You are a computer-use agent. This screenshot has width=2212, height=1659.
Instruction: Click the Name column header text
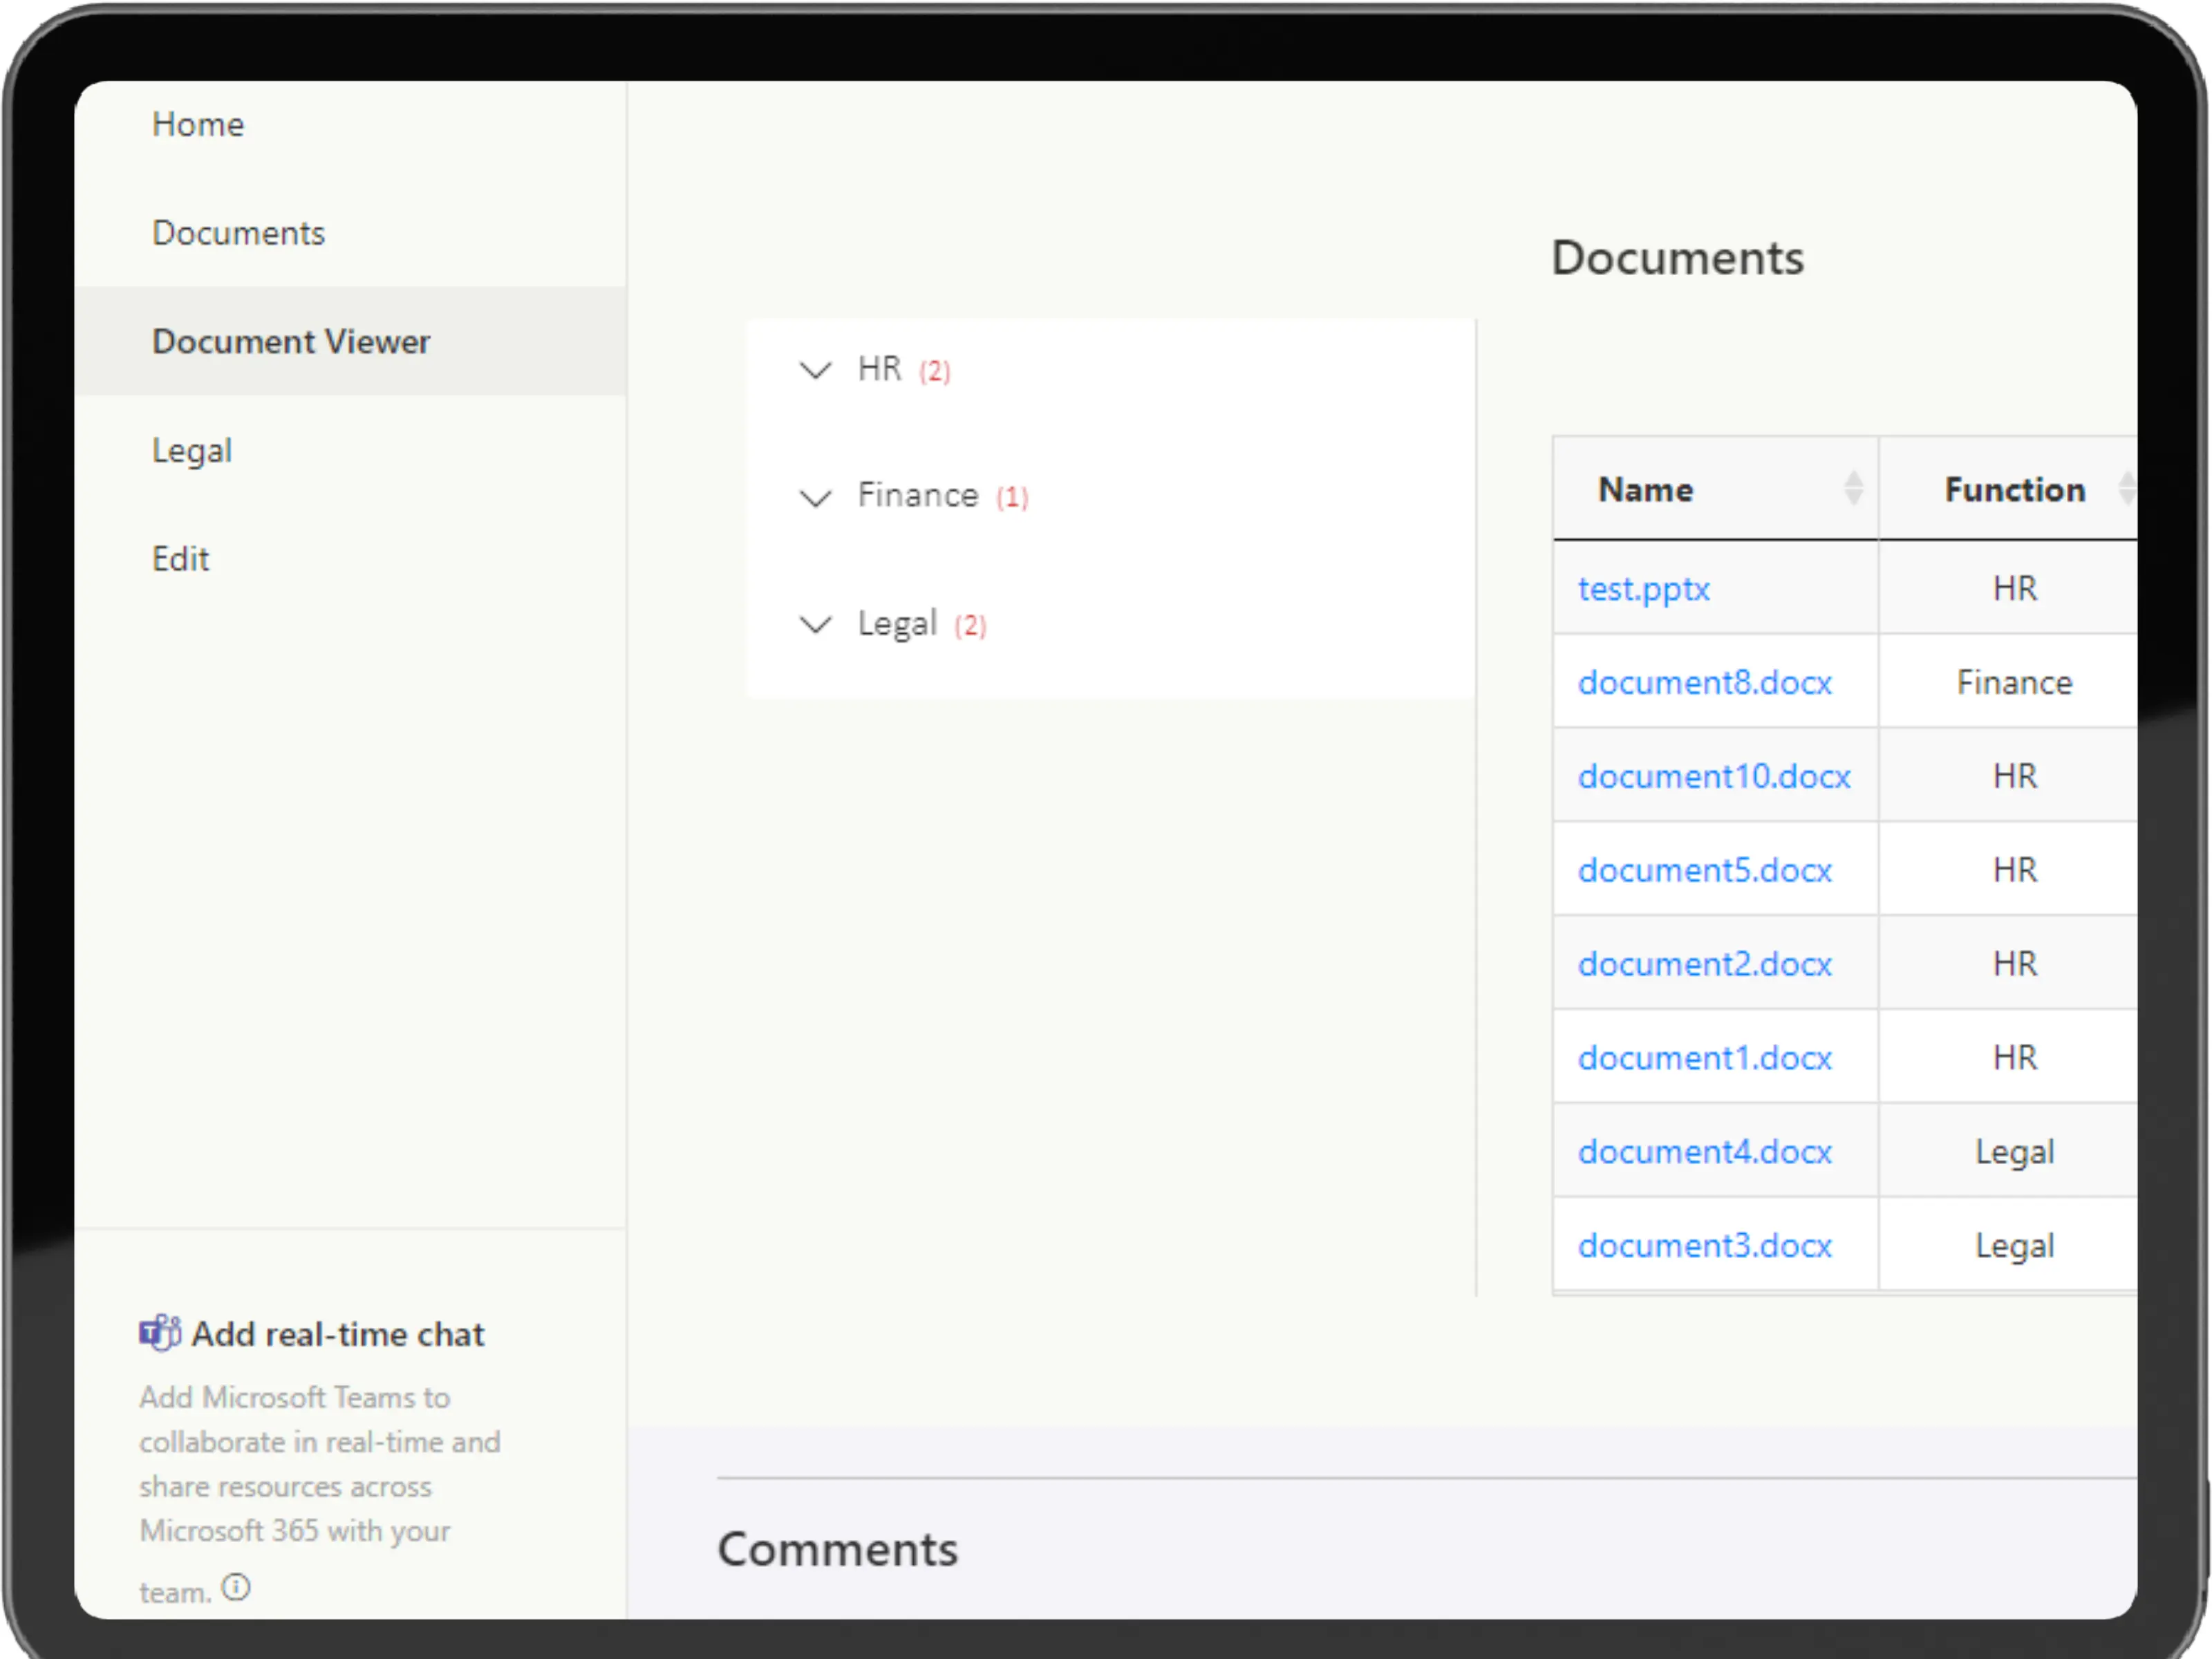coord(1645,489)
